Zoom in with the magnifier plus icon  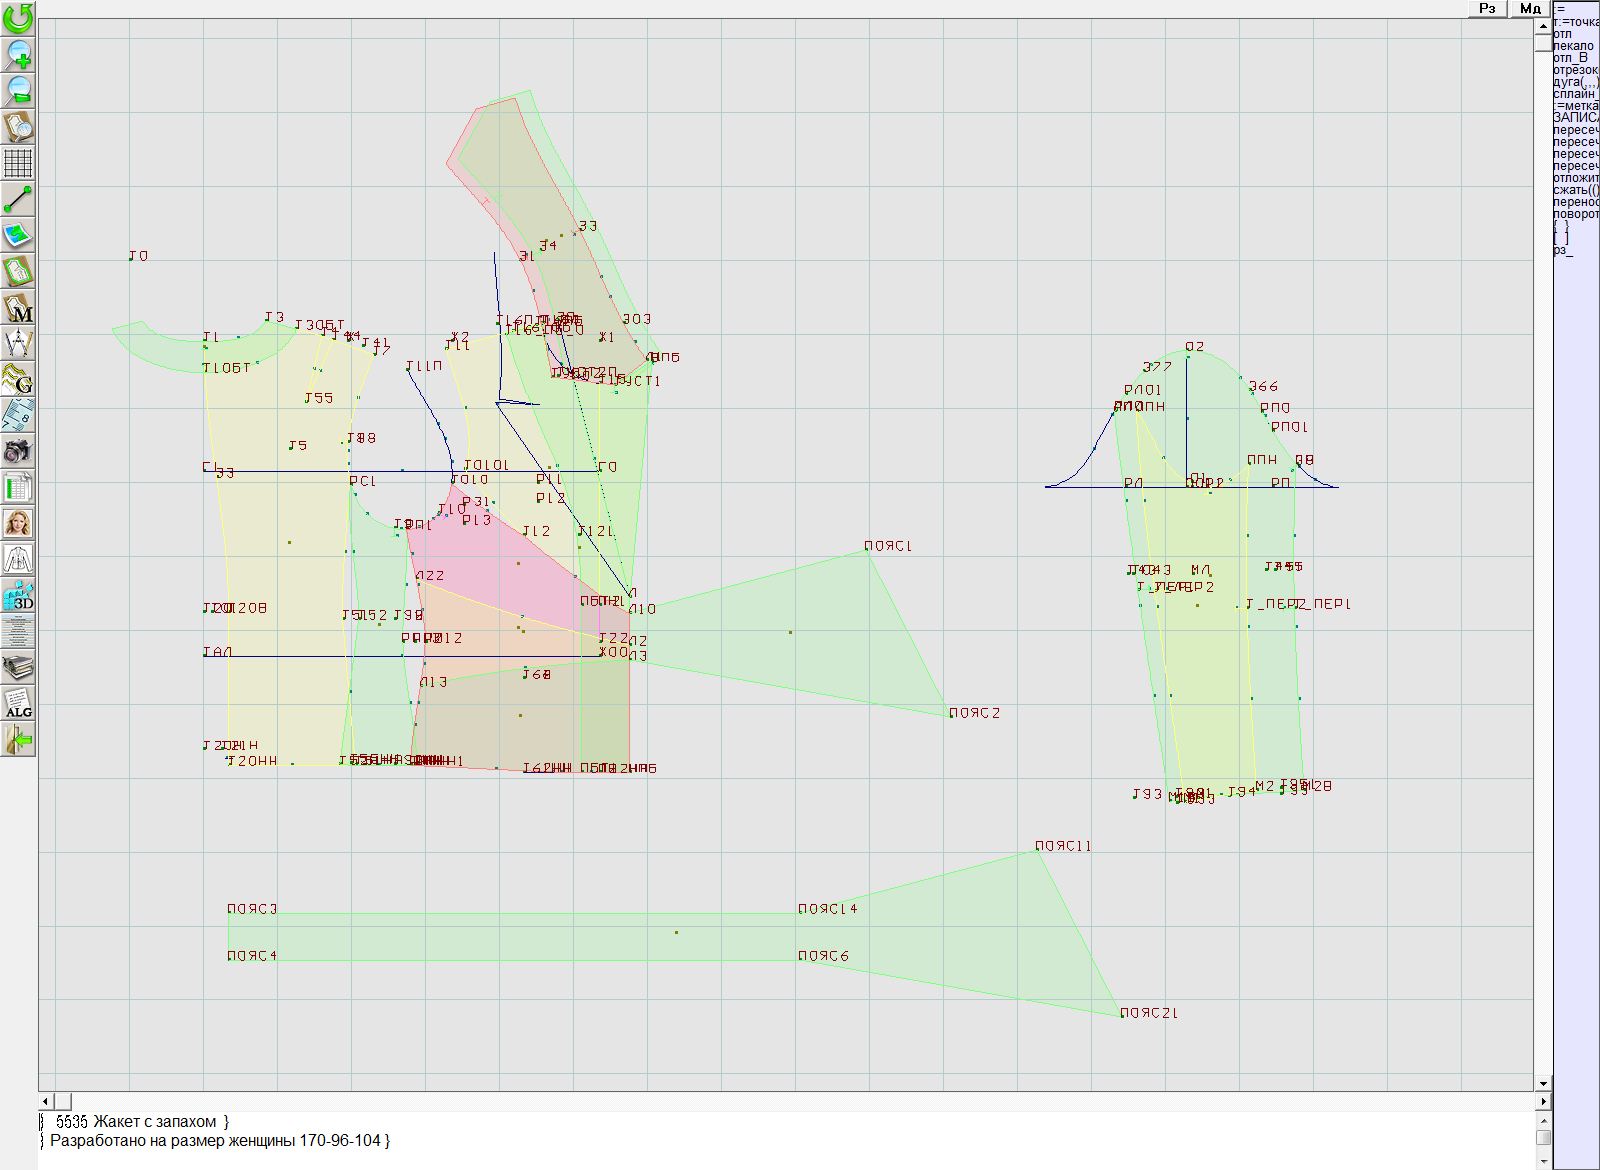point(18,54)
